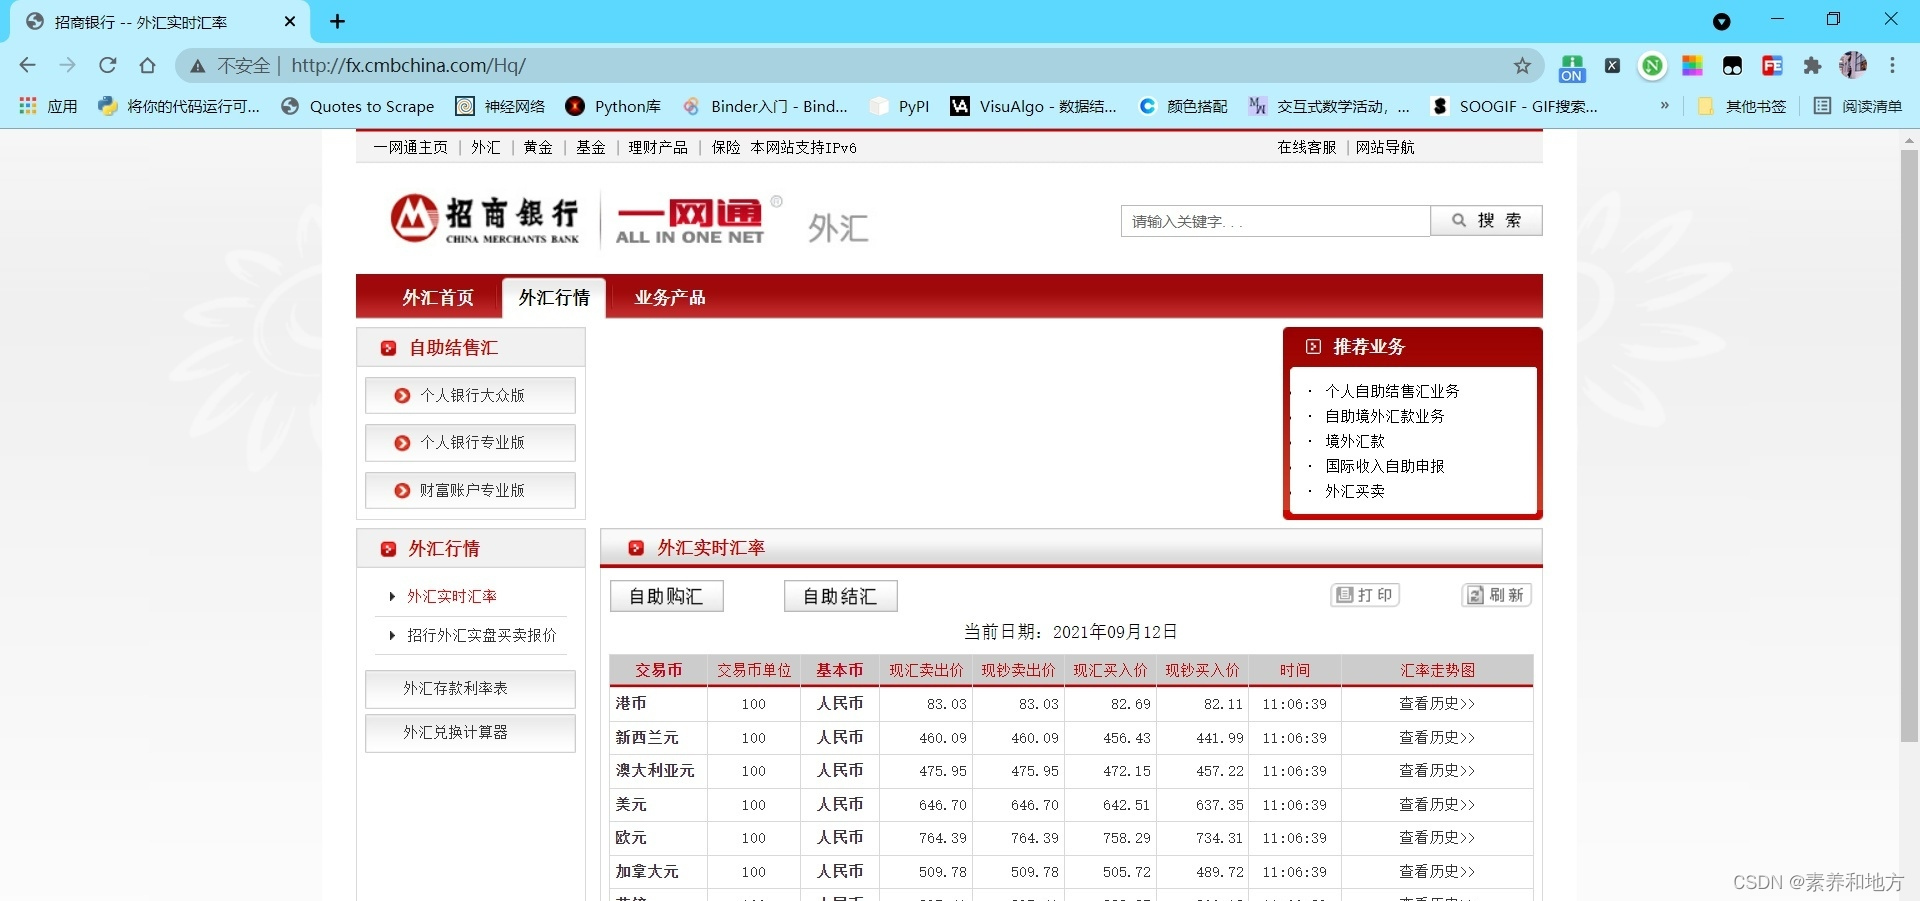Open 个人银行专业版

point(470,443)
